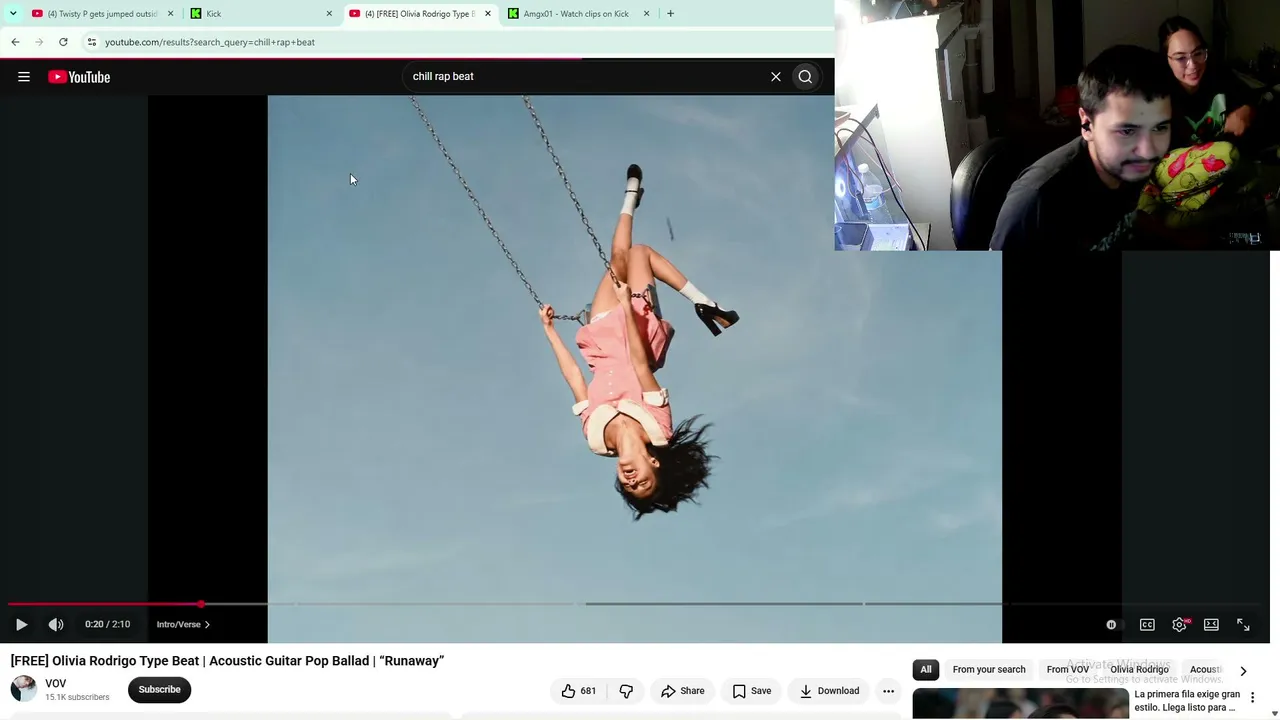This screenshot has height=720, width=1280.
Task: Select the 'Olivia Rodrigo' chip
Action: pyautogui.click(x=1139, y=669)
